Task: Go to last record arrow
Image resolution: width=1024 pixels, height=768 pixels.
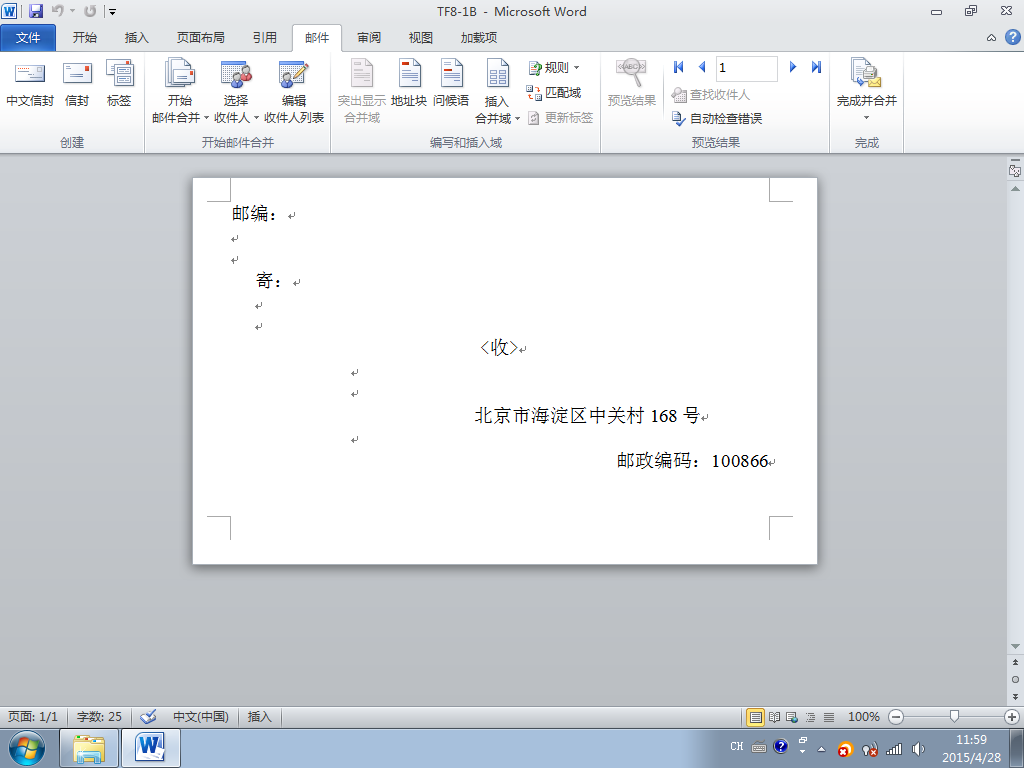Action: pos(816,67)
